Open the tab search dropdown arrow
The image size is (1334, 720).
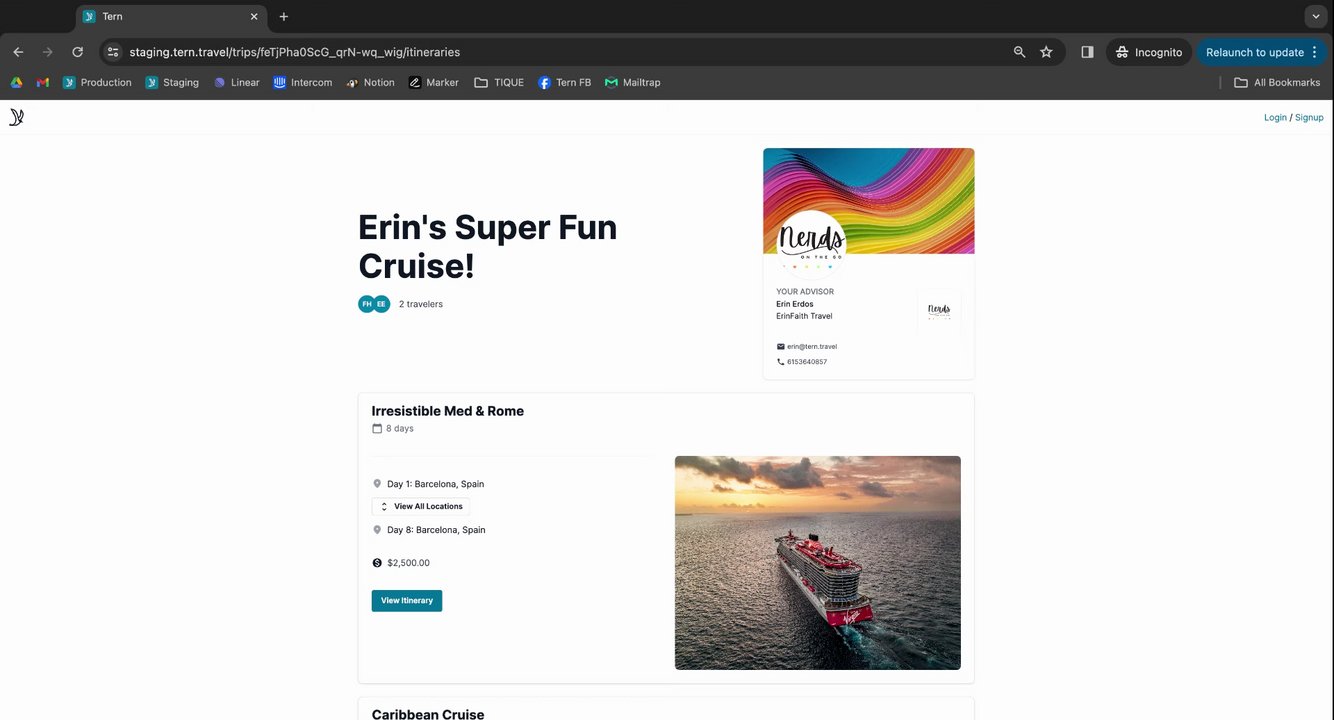click(1316, 17)
